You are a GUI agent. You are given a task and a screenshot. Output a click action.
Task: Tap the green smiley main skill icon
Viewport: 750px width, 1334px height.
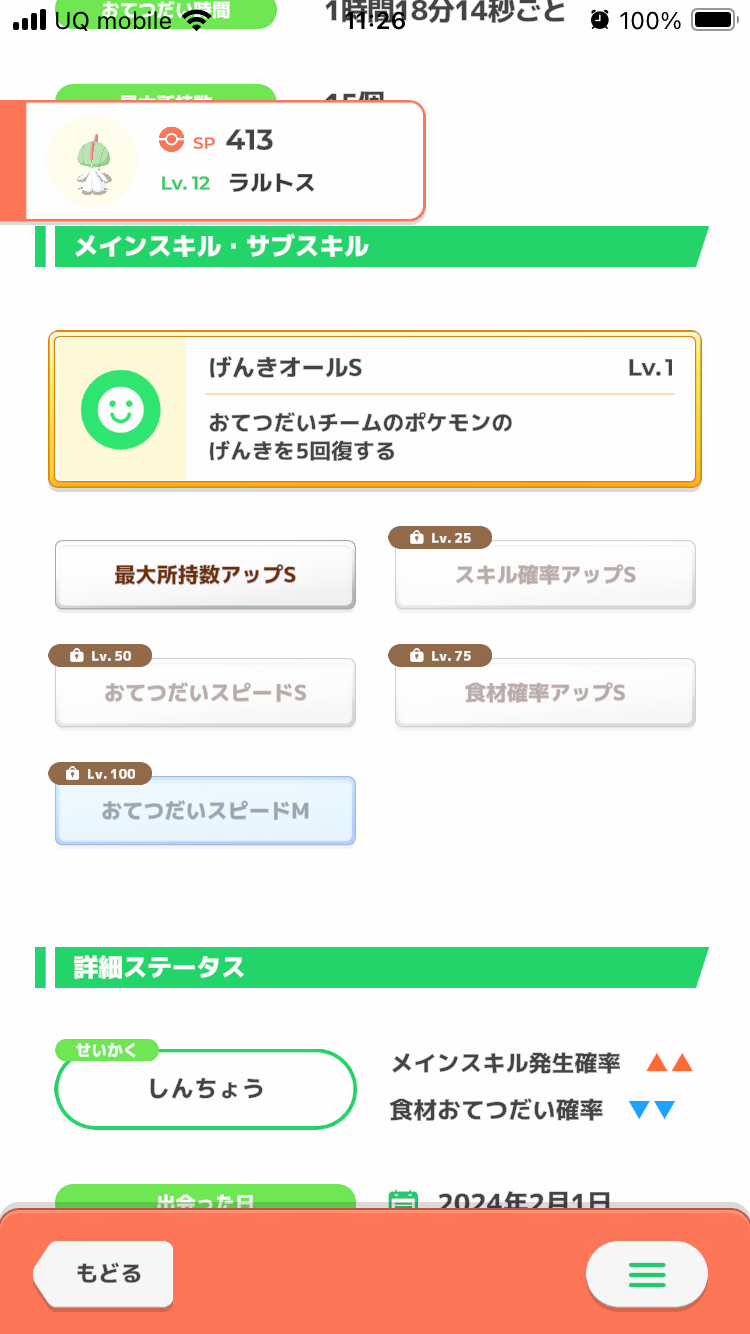(120, 408)
